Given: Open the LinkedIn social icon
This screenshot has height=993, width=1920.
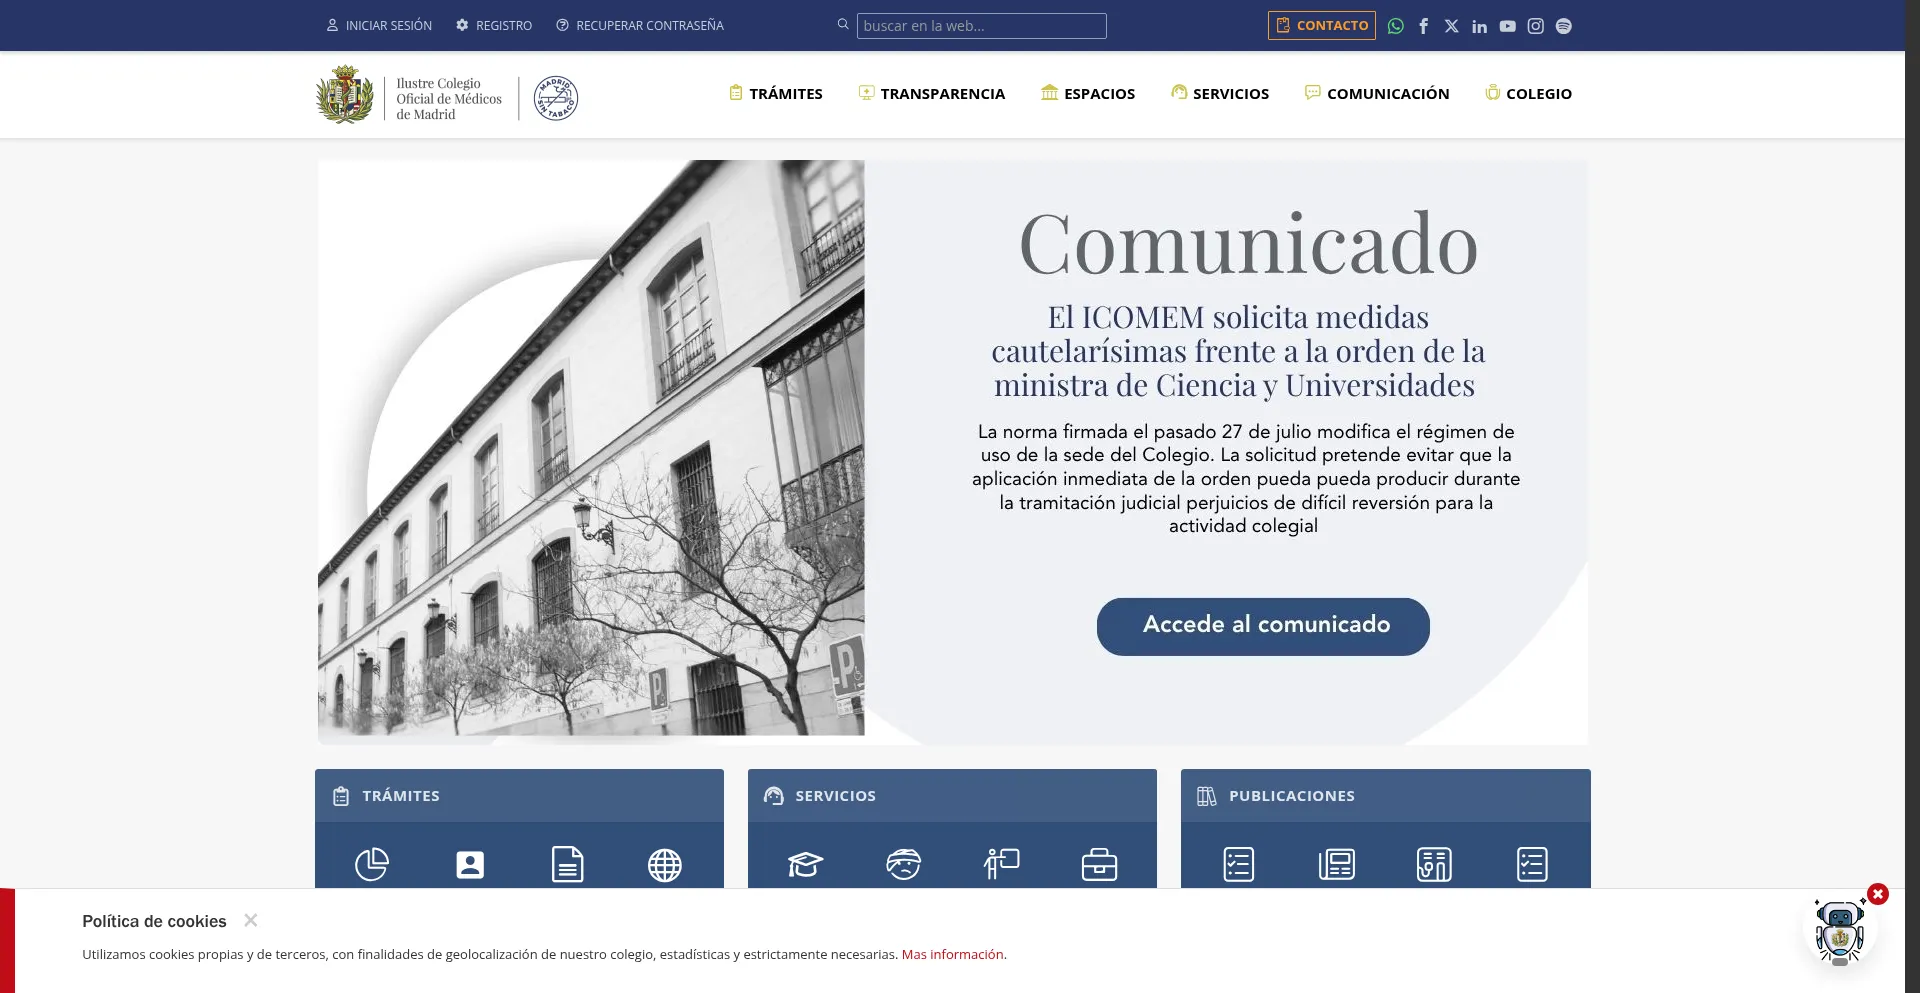Looking at the screenshot, I should pyautogui.click(x=1480, y=26).
